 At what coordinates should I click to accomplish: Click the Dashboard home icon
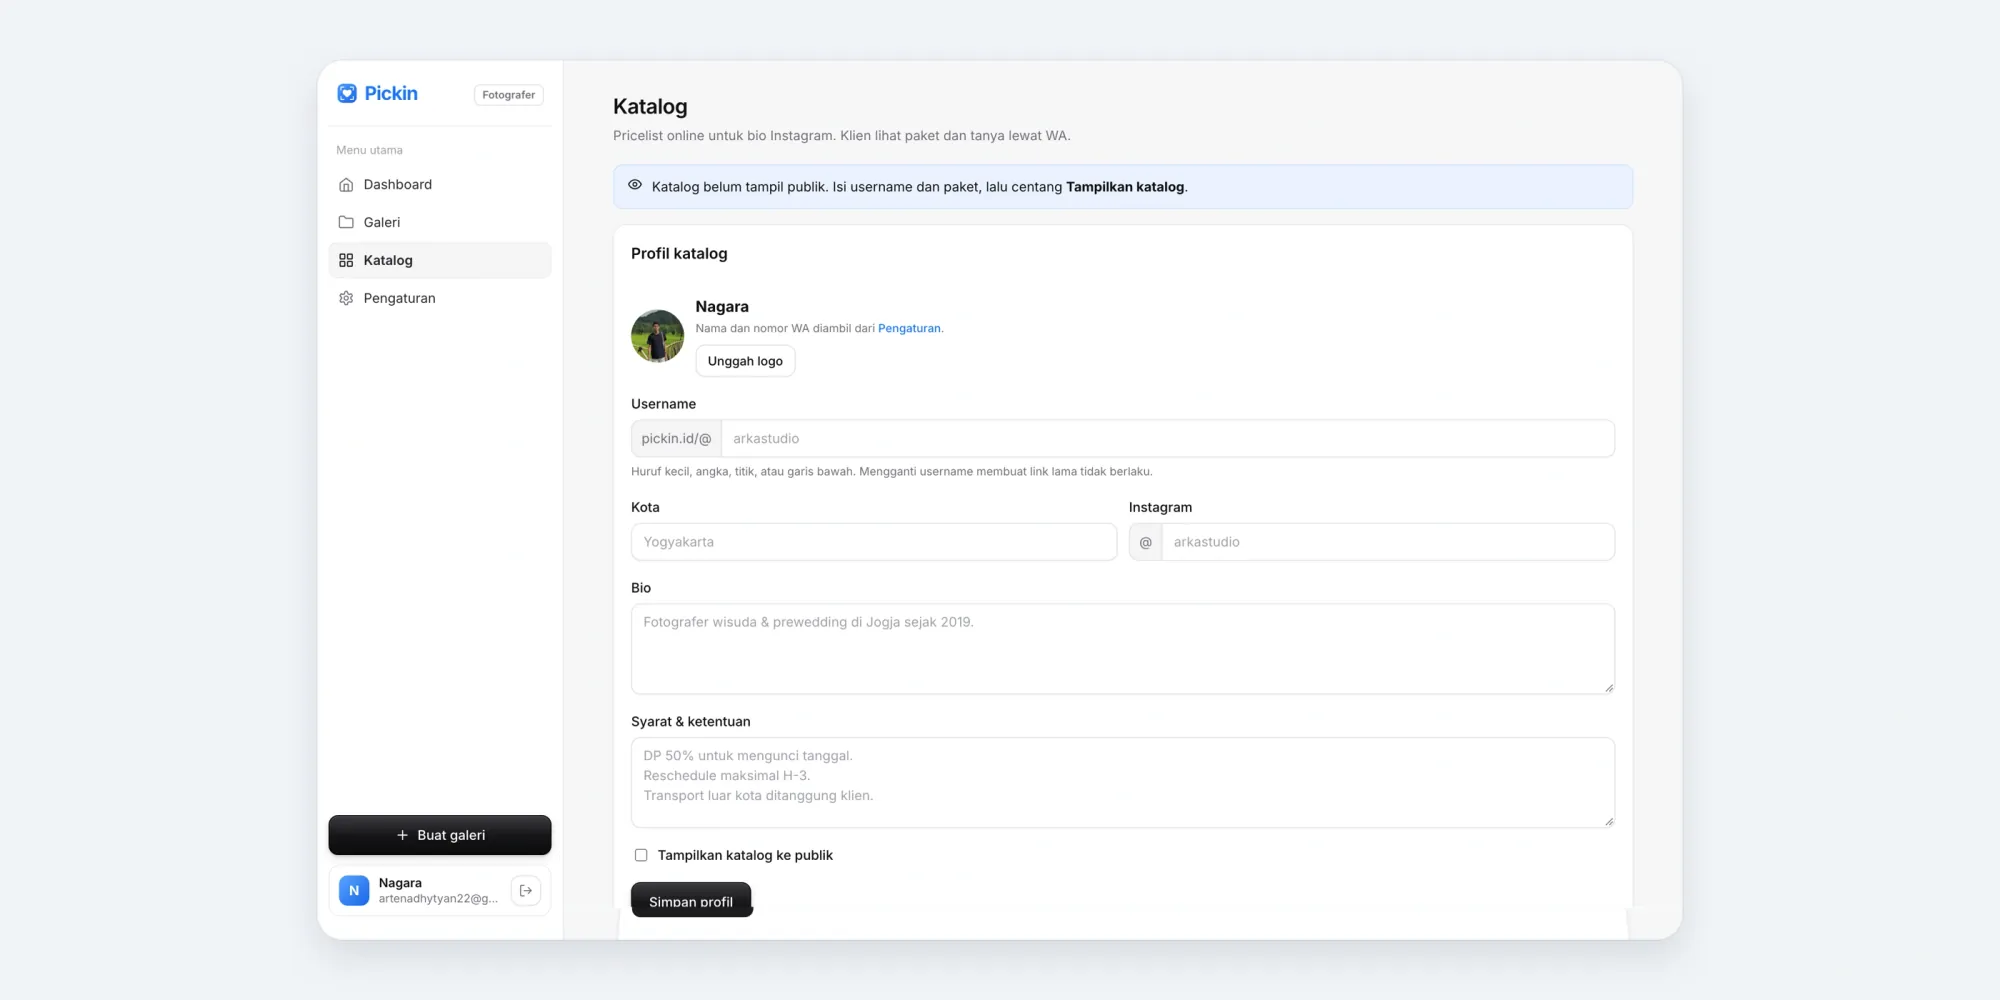pyautogui.click(x=346, y=184)
